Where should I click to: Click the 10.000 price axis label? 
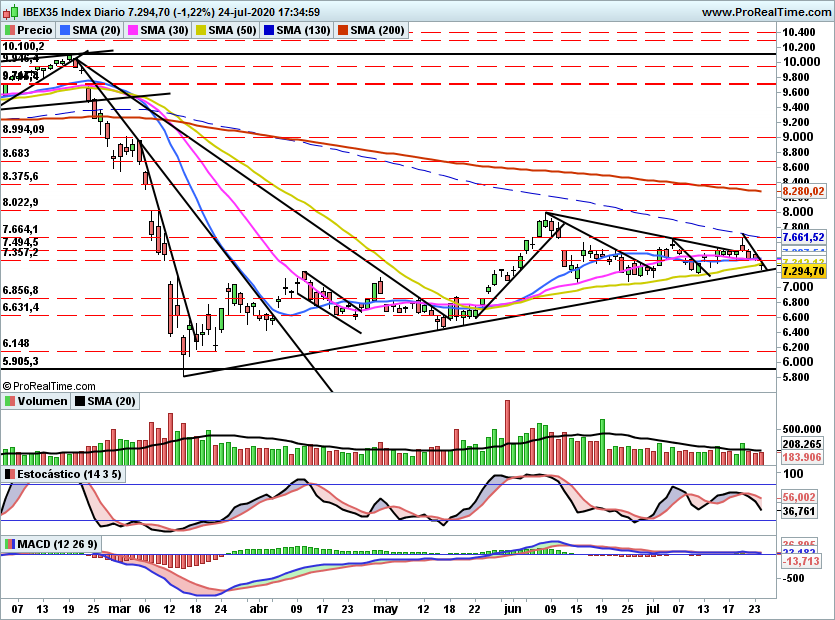tap(801, 62)
